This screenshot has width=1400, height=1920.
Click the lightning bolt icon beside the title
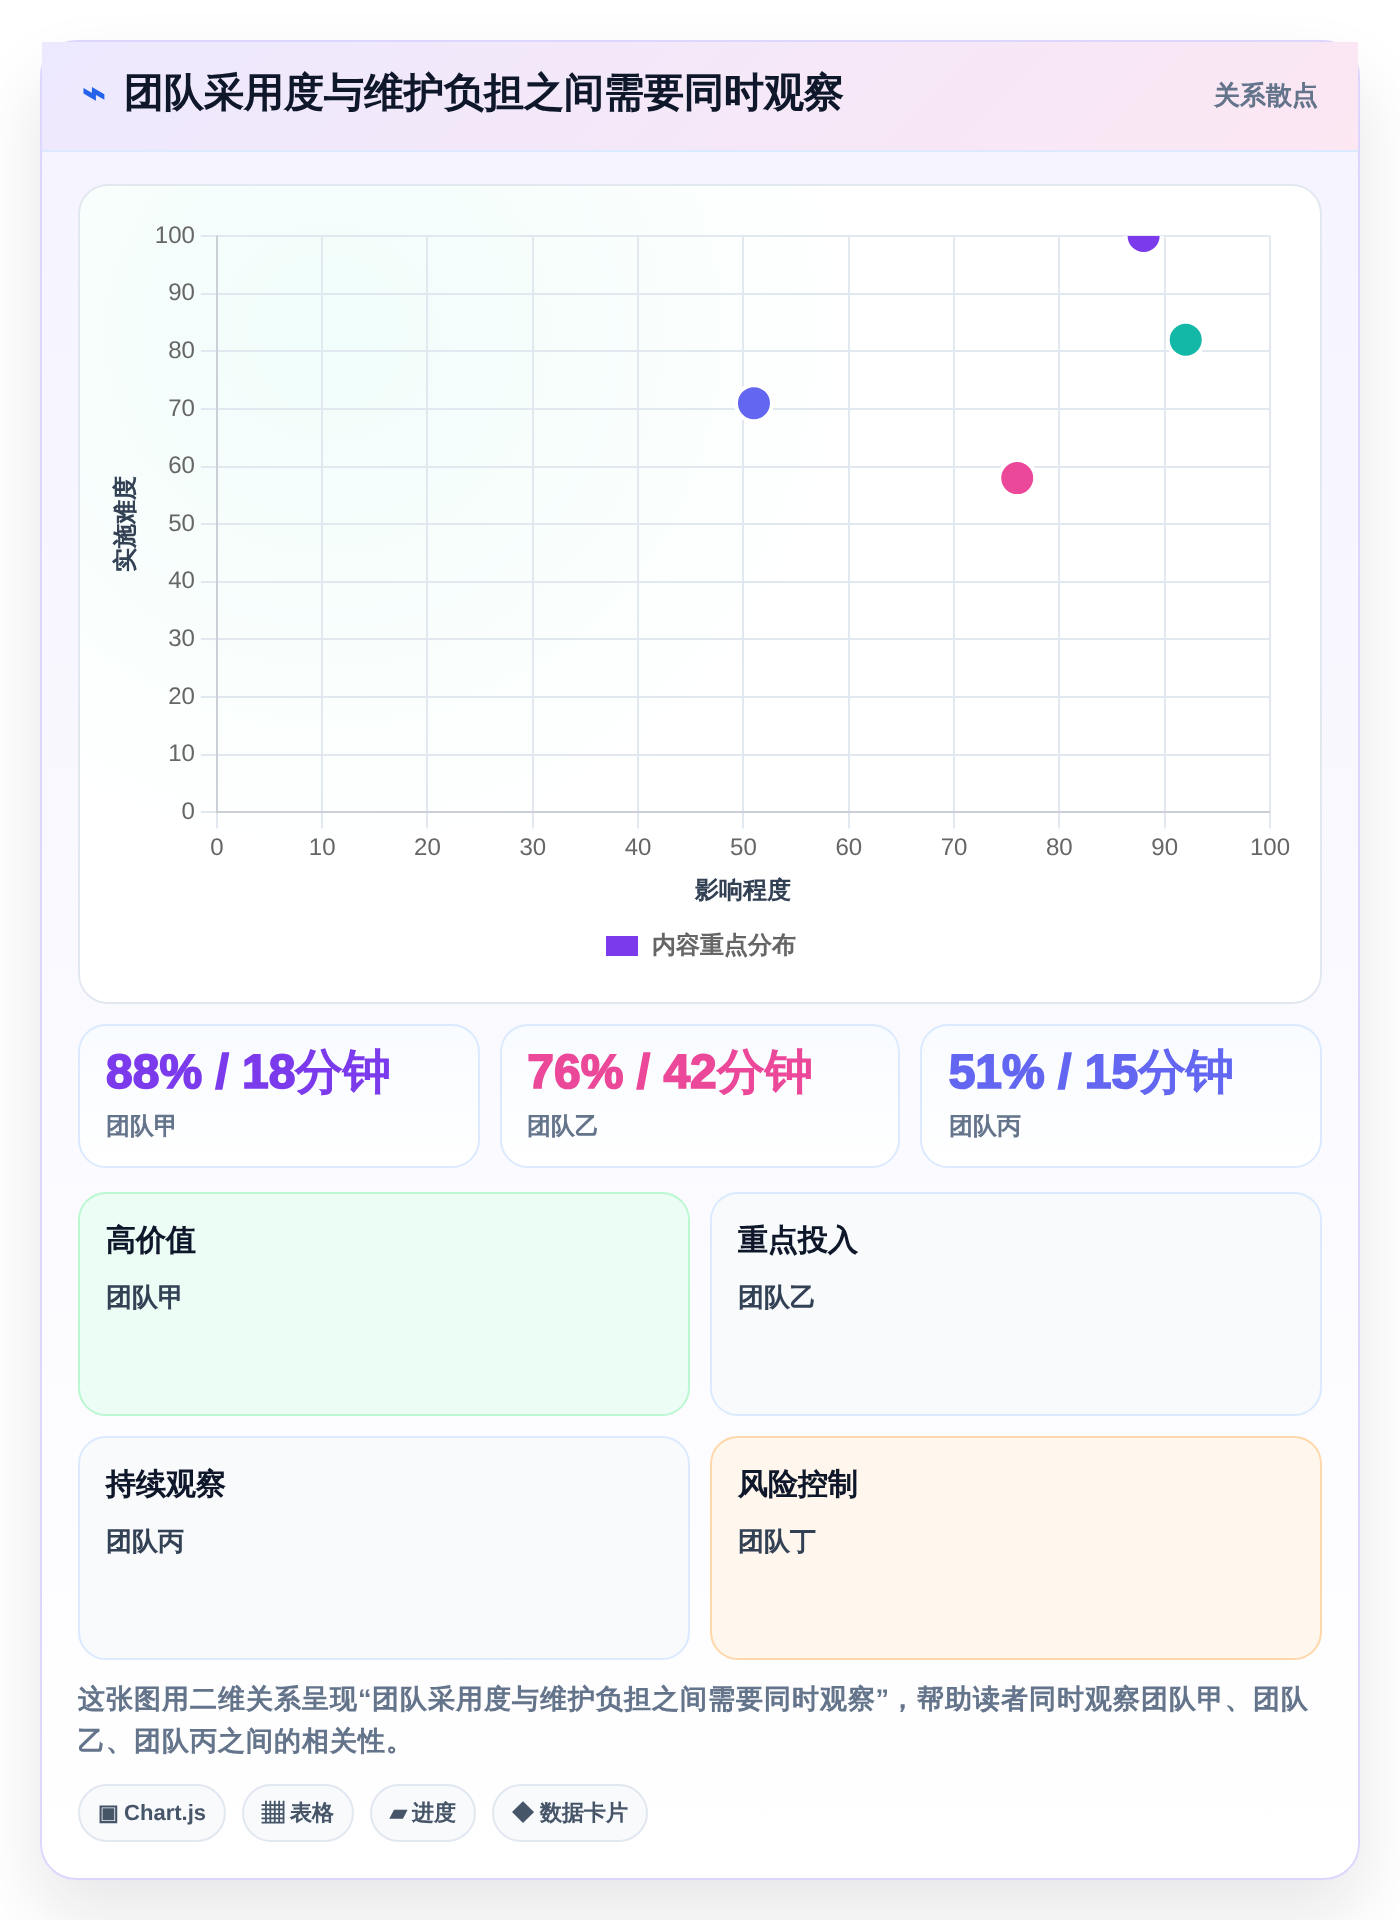tap(93, 94)
